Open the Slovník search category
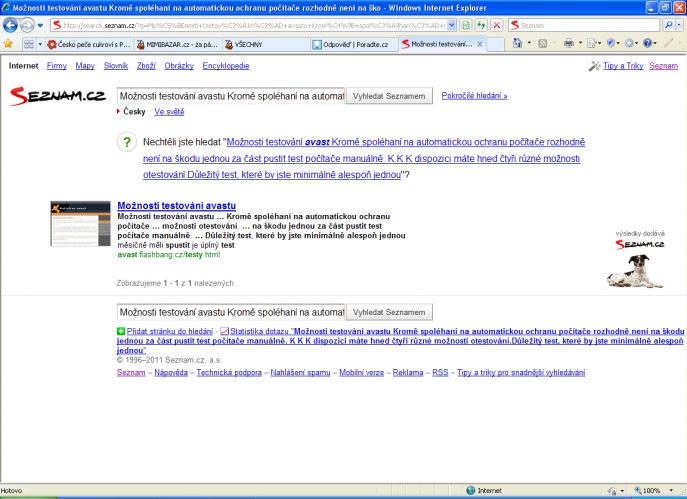Image resolution: width=687 pixels, height=499 pixels. pos(116,66)
